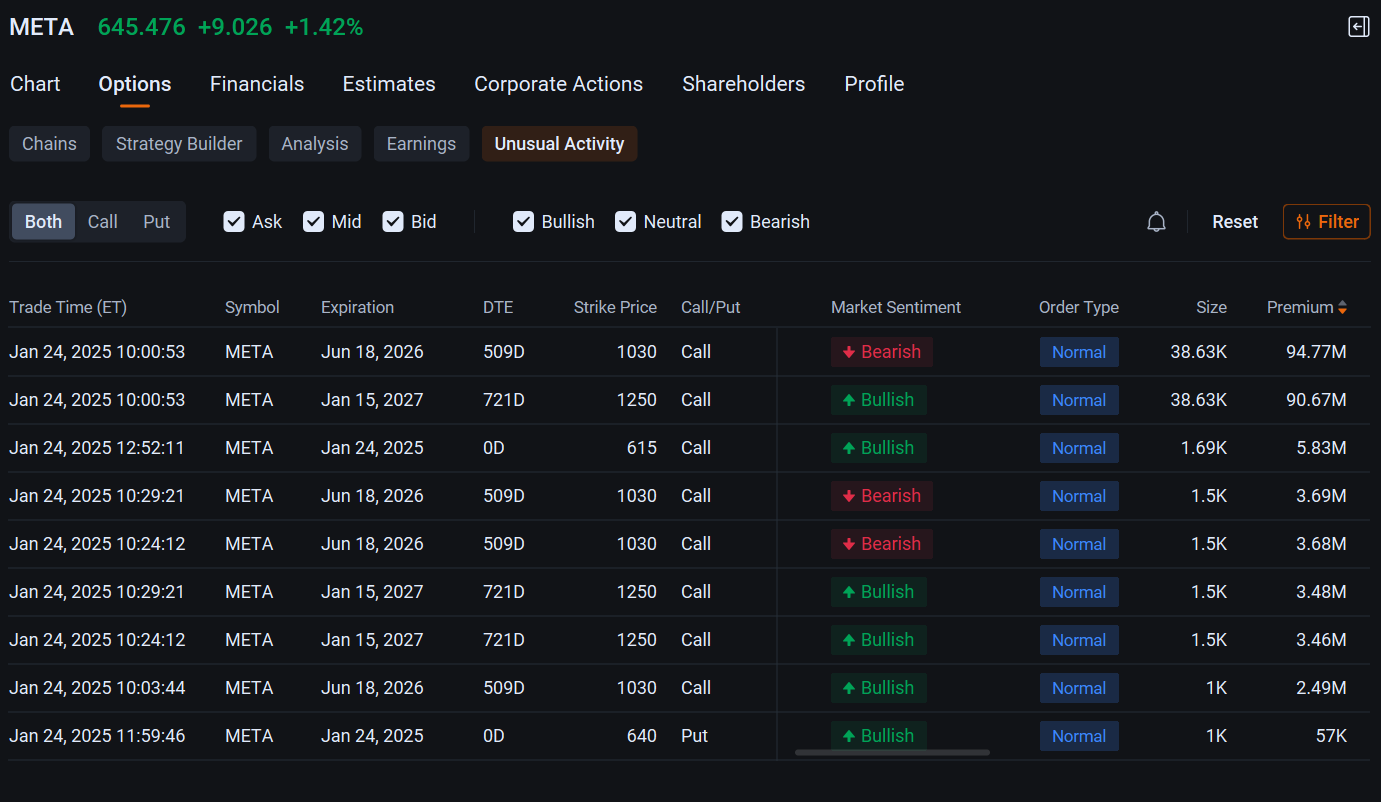Uncheck the Neutral sentiment checkbox
The image size is (1381, 802).
point(625,222)
